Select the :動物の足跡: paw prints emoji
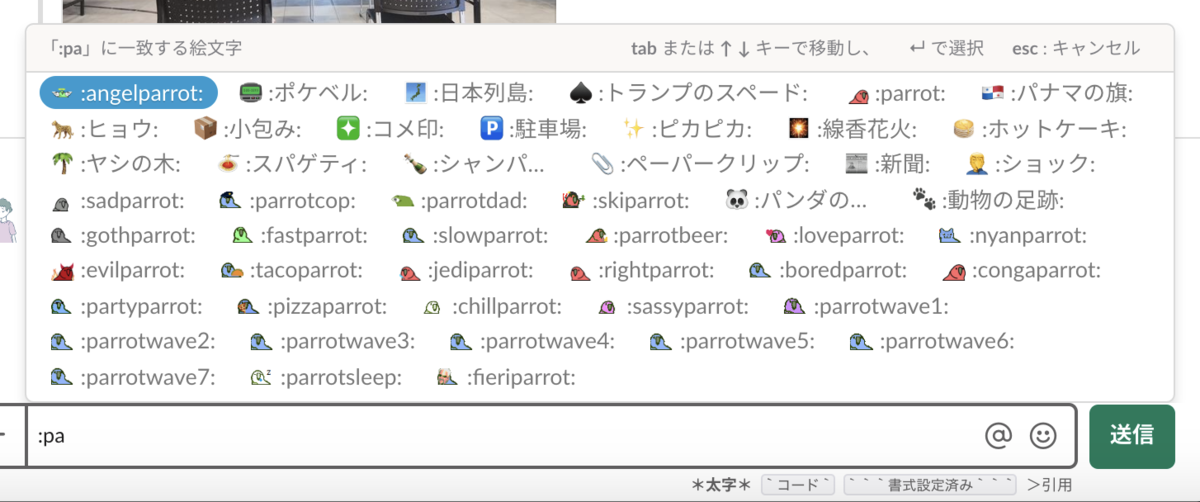The height and width of the screenshot is (502, 1200). [x=988, y=200]
